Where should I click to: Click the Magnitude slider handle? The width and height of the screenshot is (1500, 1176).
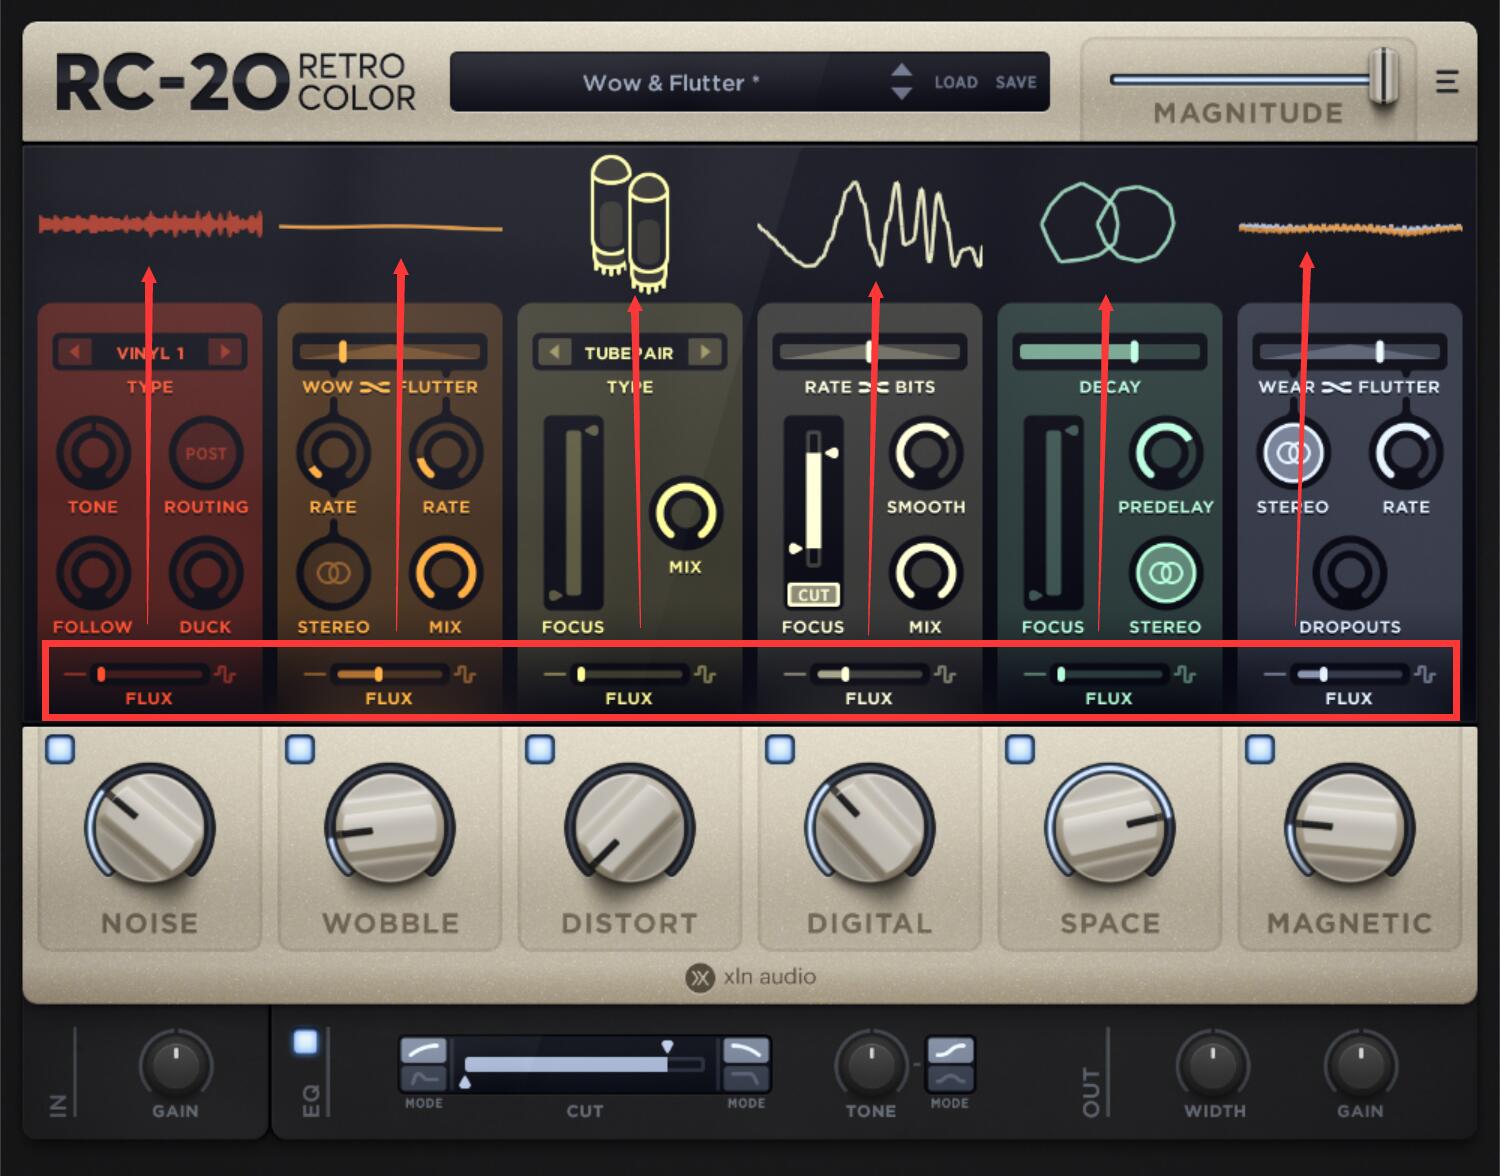[1384, 76]
